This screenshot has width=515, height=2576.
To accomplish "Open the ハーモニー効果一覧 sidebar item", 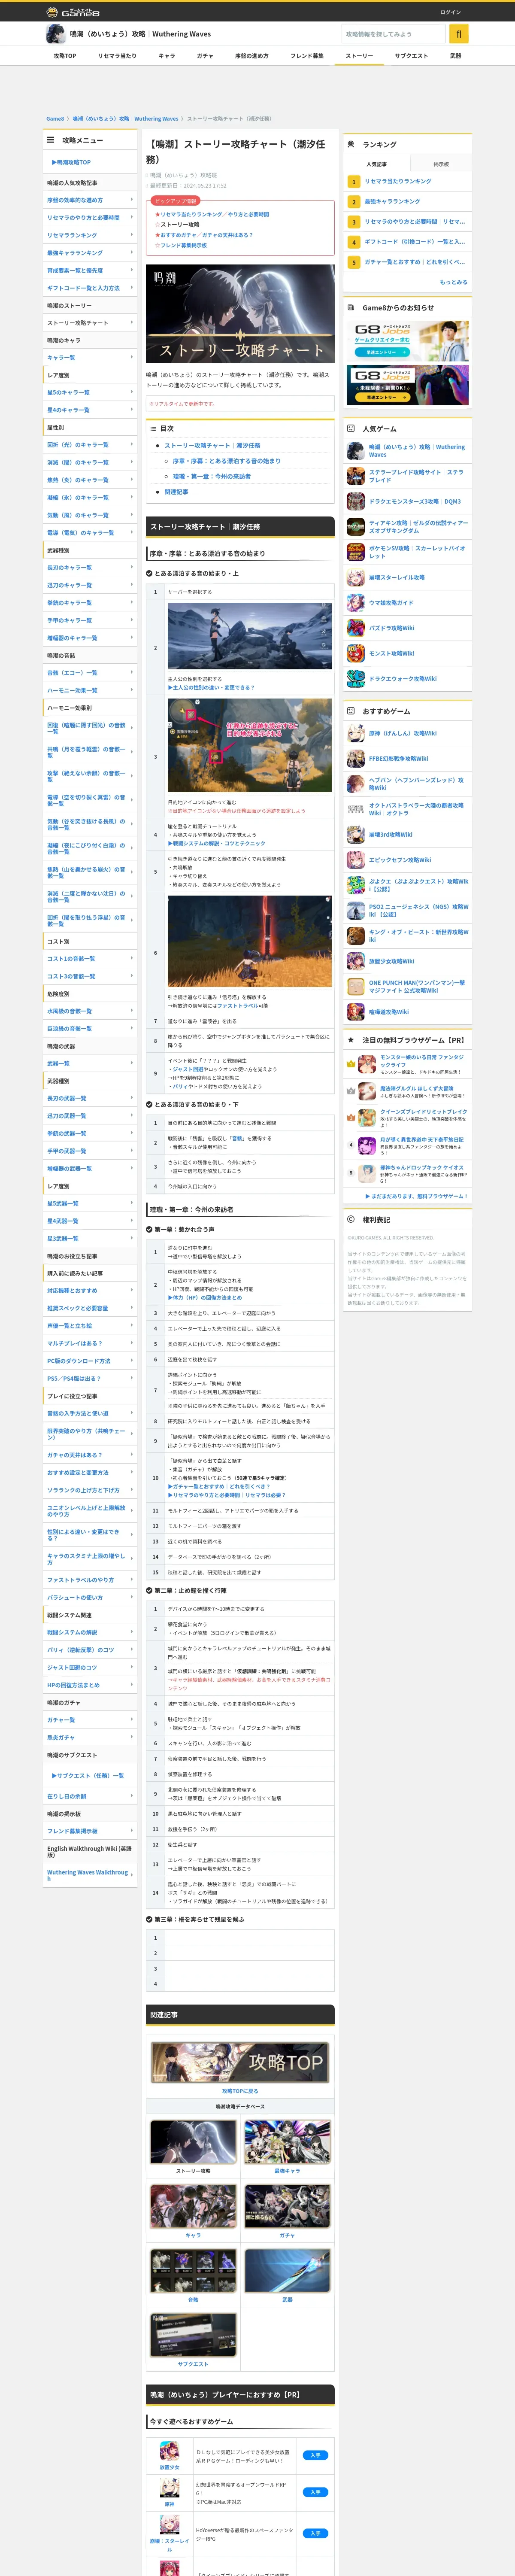I will point(90,690).
